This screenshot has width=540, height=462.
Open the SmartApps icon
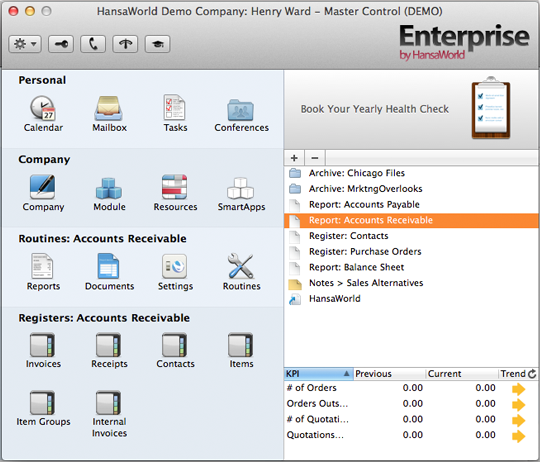[x=241, y=188]
